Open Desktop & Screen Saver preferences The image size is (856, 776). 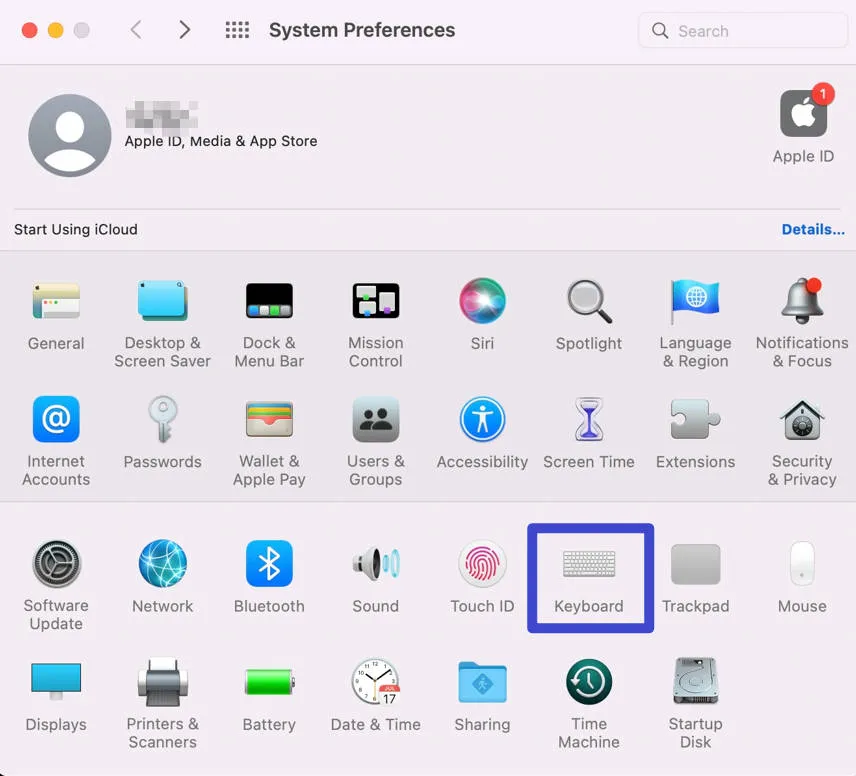tap(162, 323)
